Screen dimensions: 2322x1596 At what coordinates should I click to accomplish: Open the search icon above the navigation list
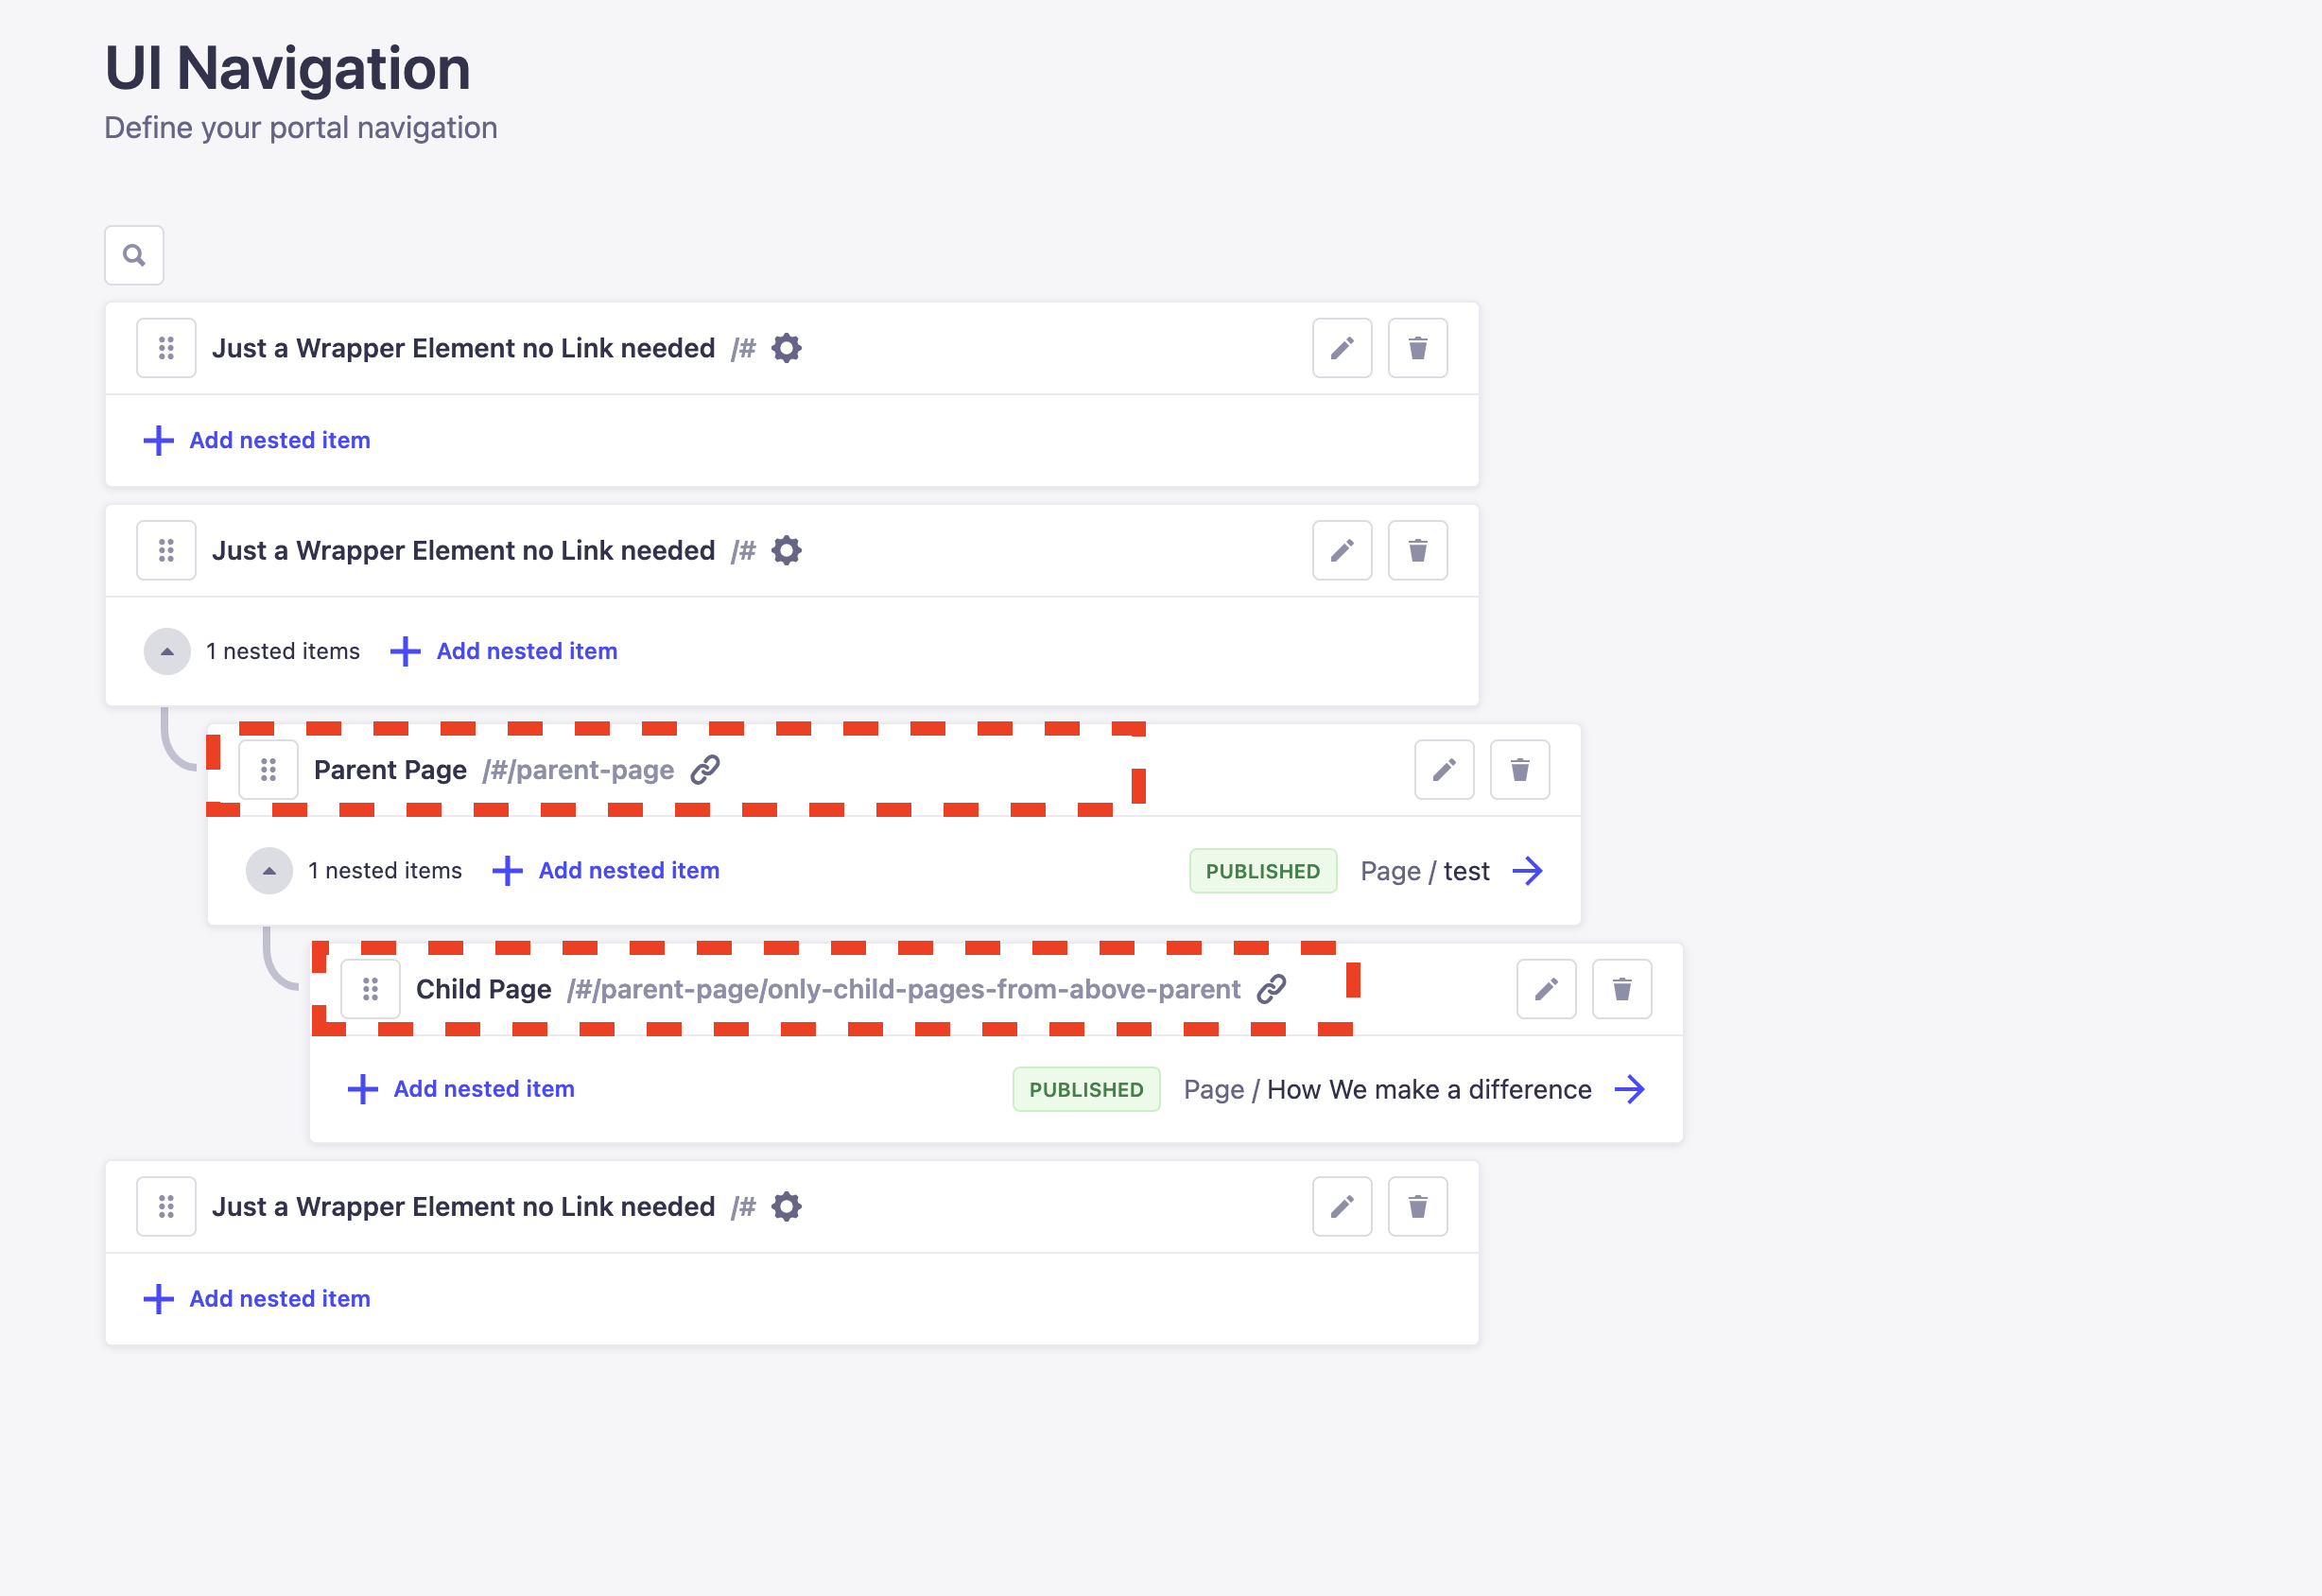pyautogui.click(x=133, y=255)
